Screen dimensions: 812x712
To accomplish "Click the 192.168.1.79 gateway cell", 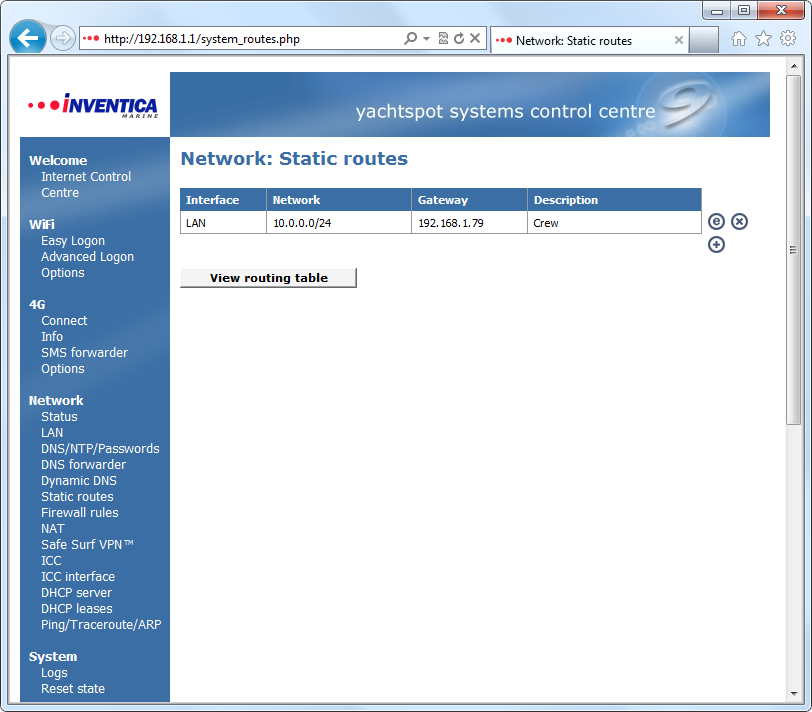I will [469, 223].
